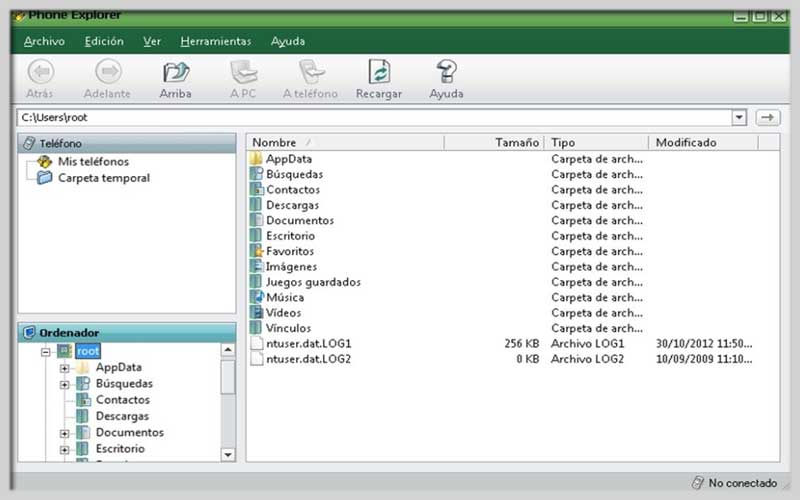Open the Ver menu

(x=152, y=41)
